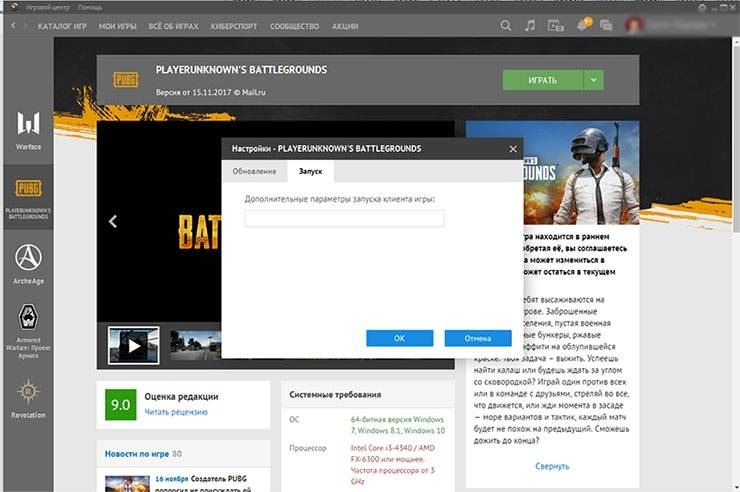
Task: Click the green ИГРАТЬ button
Action: coord(543,80)
